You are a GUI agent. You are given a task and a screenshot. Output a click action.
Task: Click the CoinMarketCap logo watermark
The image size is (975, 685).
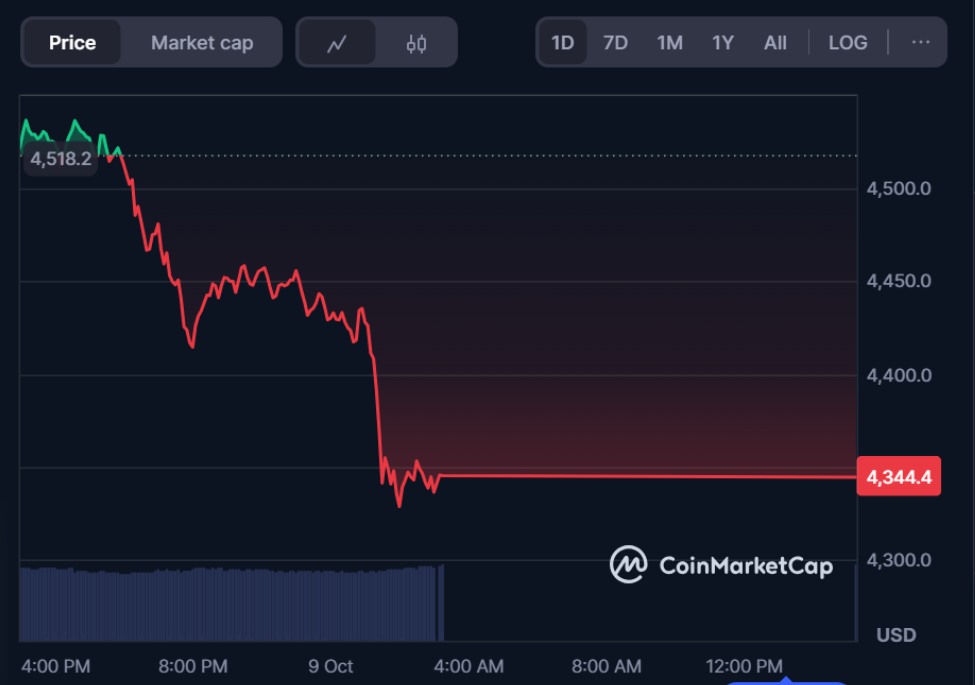click(x=721, y=565)
